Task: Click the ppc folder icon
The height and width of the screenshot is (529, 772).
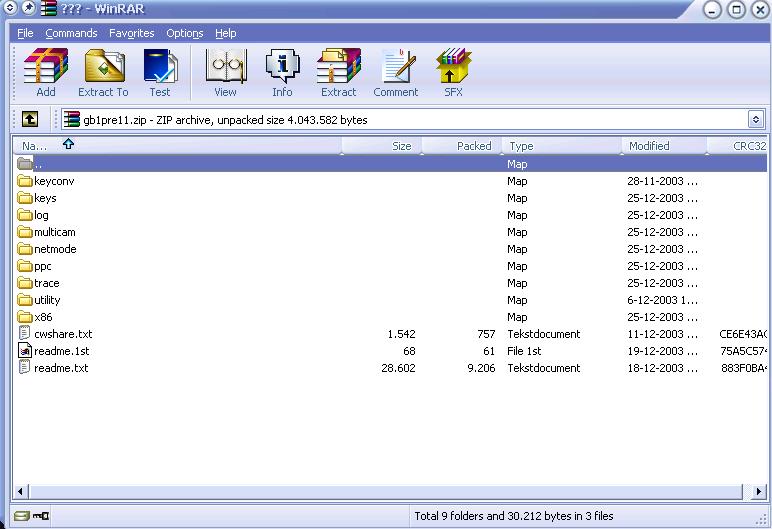Action: click(x=25, y=266)
